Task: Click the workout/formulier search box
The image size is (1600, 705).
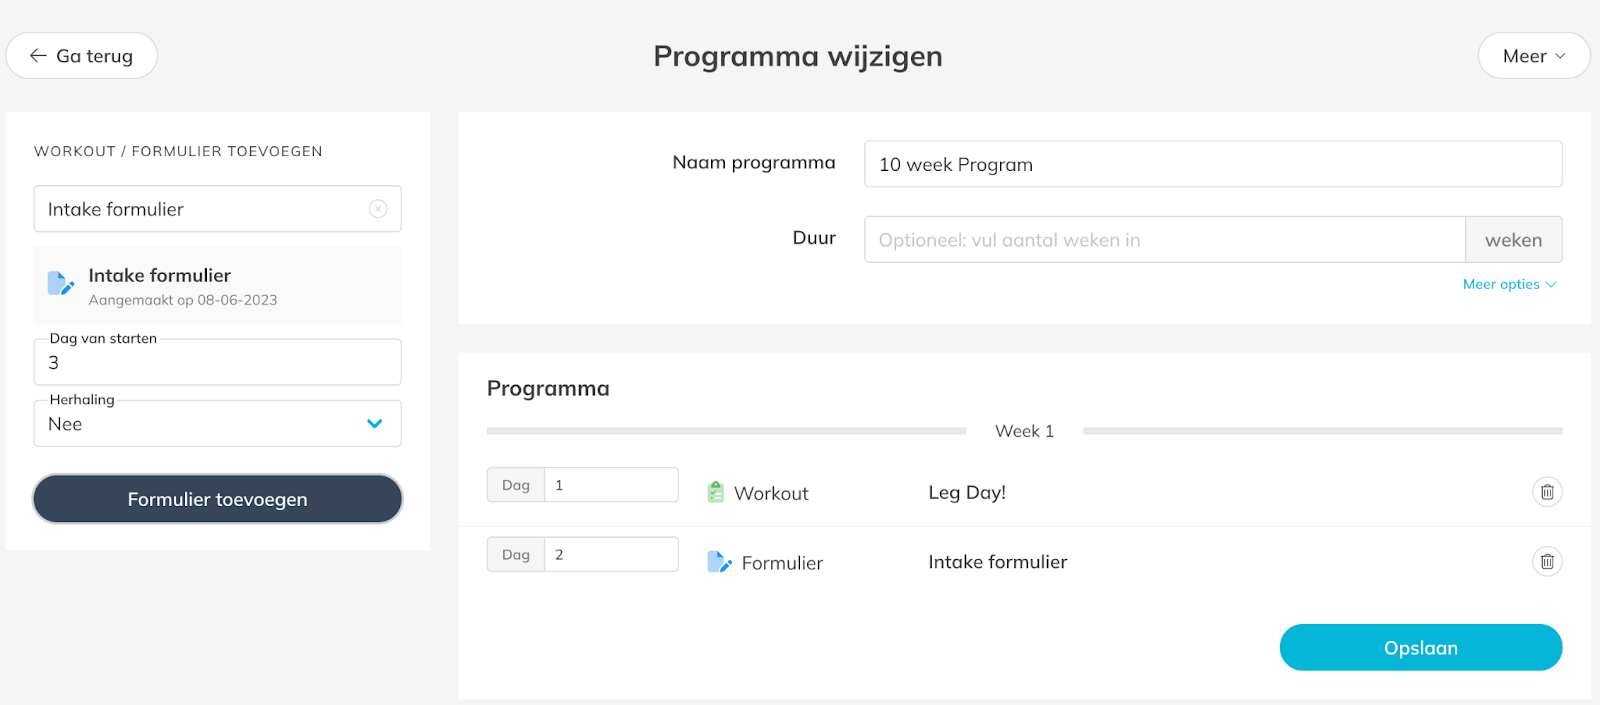Action: pyautogui.click(x=200, y=209)
